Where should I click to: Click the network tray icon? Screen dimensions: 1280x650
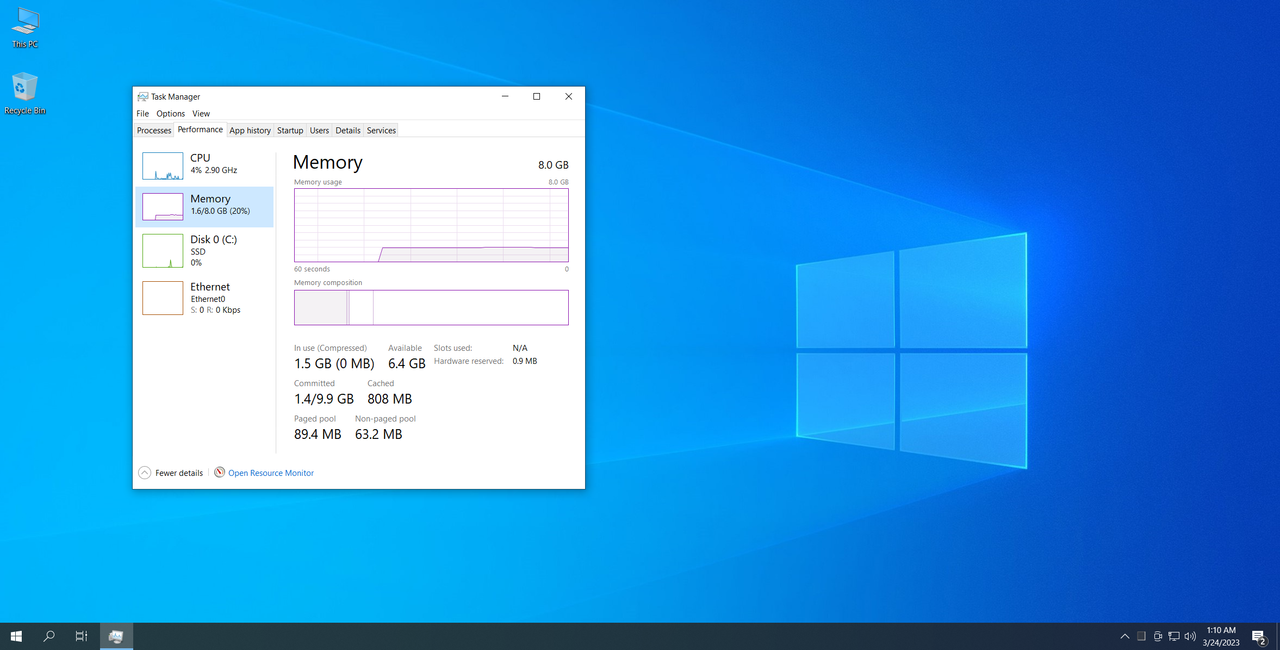click(1174, 636)
